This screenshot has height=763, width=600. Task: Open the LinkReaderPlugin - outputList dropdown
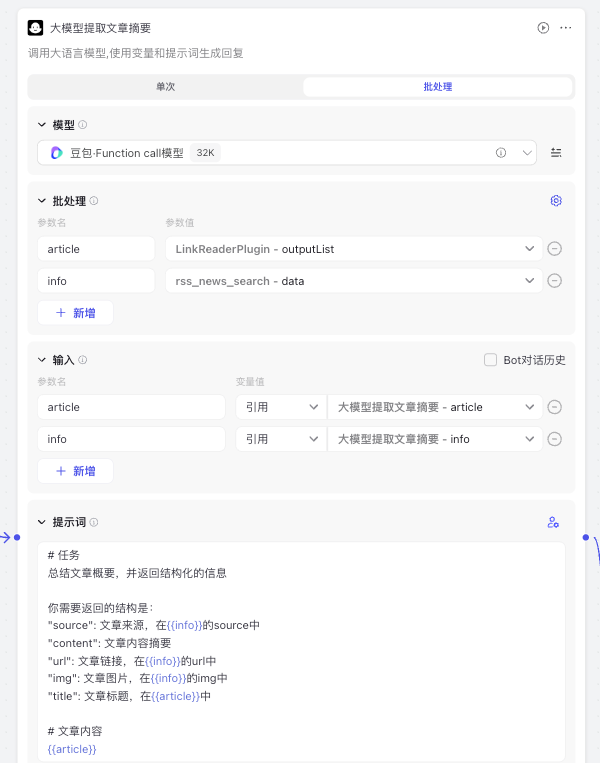click(354, 249)
